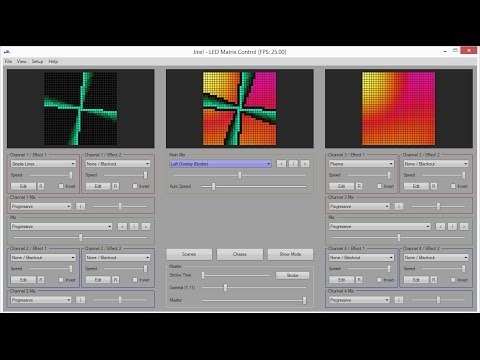This screenshot has width=480, height=360.
Task: Open the Help menu
Action: tap(53, 61)
